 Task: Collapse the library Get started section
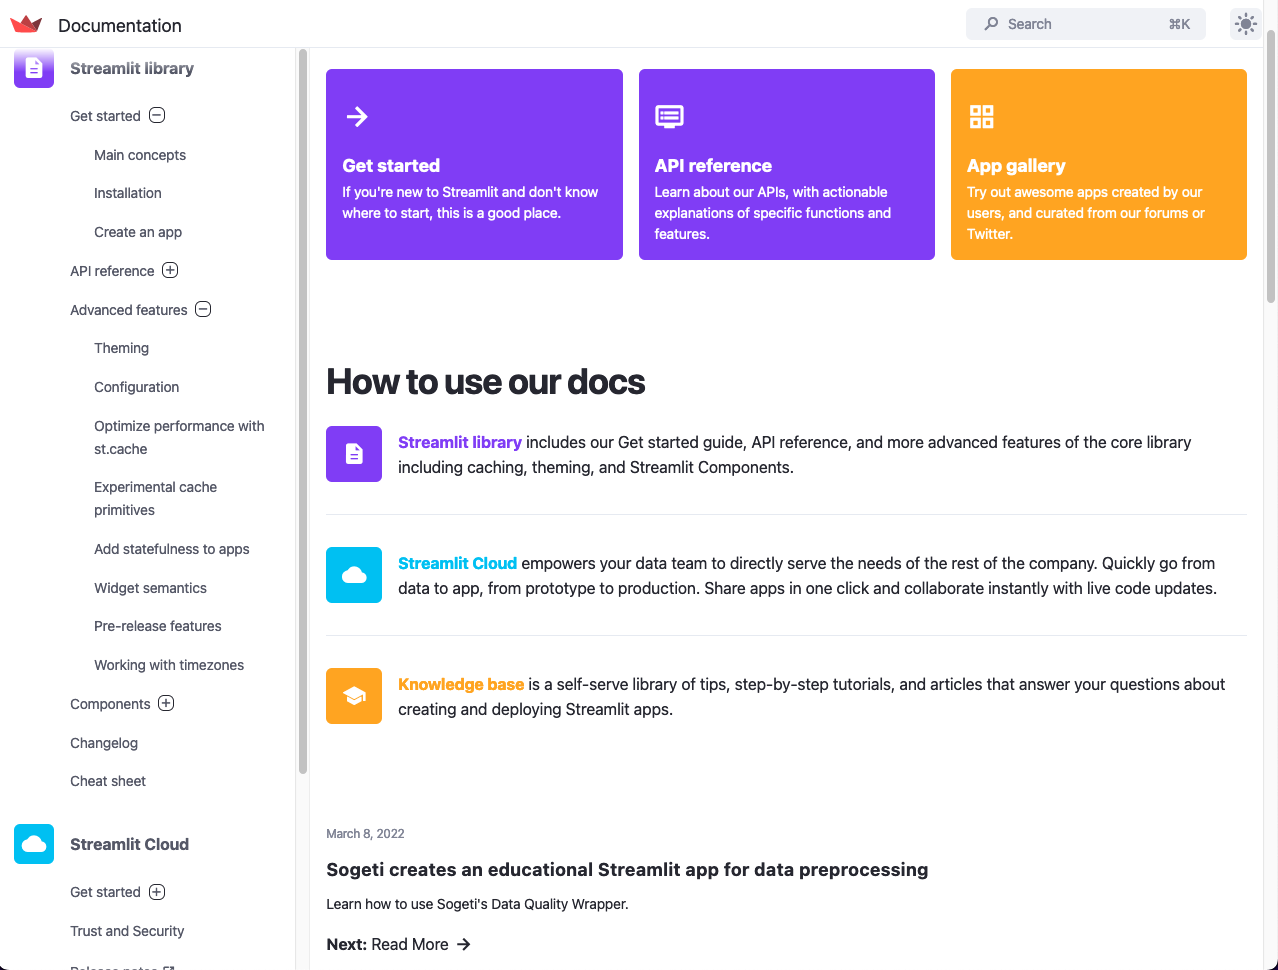click(x=157, y=115)
